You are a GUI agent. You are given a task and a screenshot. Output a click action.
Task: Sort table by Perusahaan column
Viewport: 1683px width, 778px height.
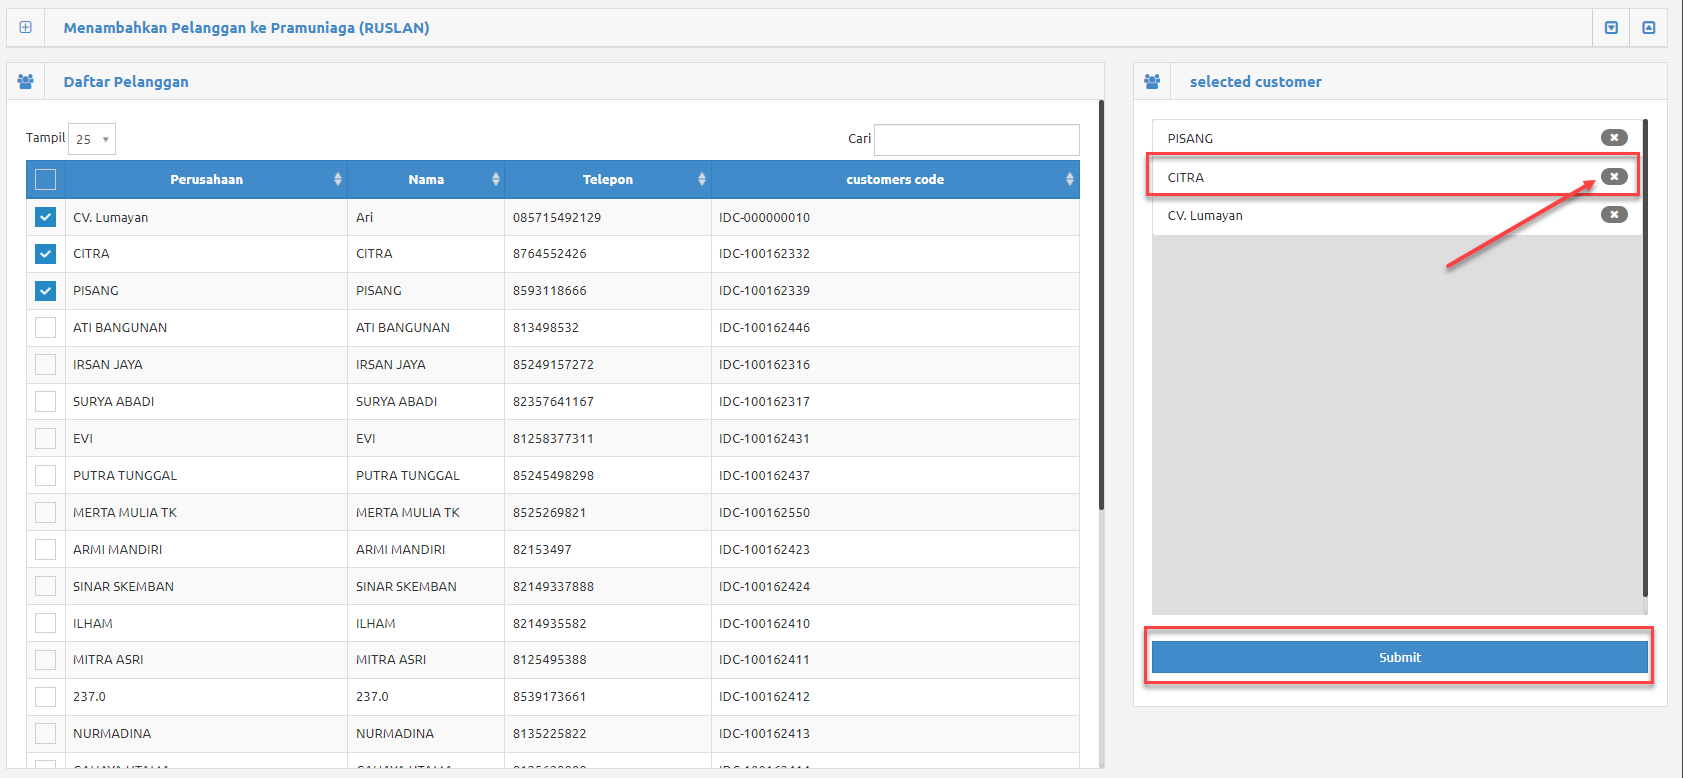206,180
